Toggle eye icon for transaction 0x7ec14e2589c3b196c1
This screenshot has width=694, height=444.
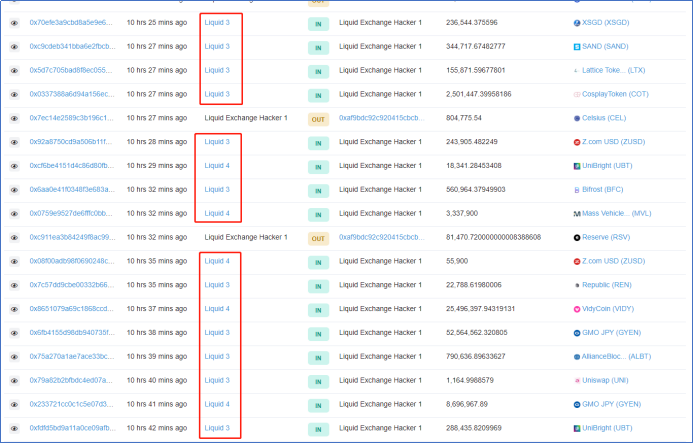pyautogui.click(x=14, y=118)
